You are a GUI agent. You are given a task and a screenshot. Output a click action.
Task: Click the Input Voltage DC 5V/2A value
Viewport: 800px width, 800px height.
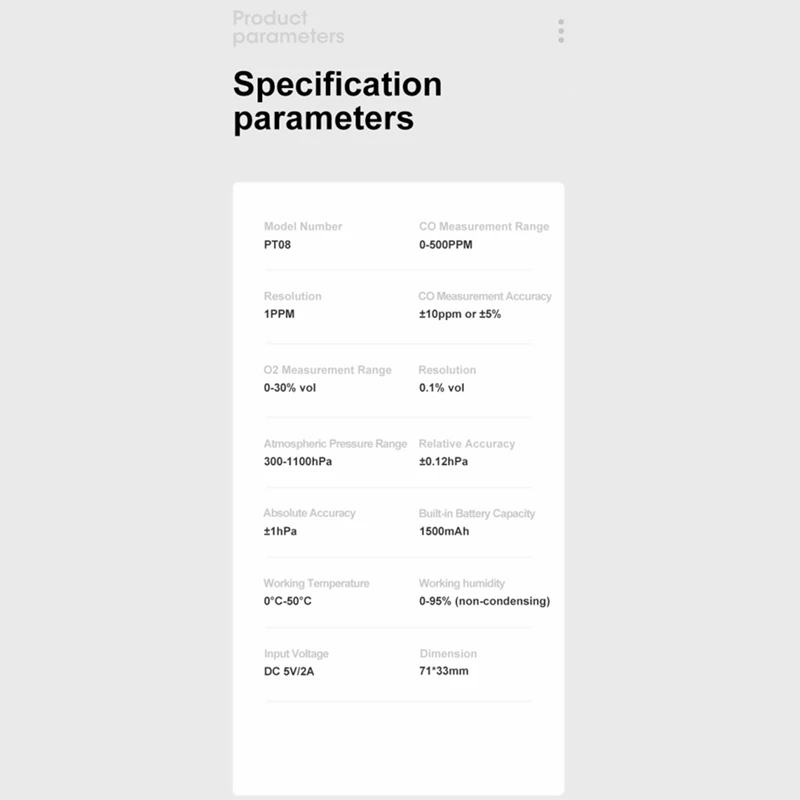pyautogui.click(x=289, y=671)
